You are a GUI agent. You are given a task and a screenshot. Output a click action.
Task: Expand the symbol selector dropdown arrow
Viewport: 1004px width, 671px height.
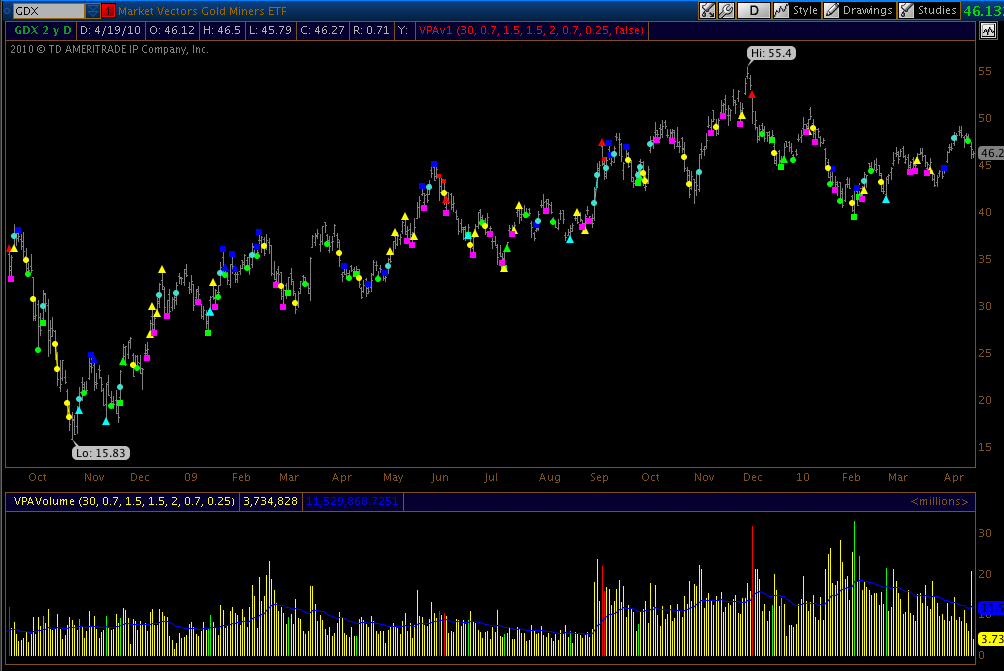(x=93, y=11)
